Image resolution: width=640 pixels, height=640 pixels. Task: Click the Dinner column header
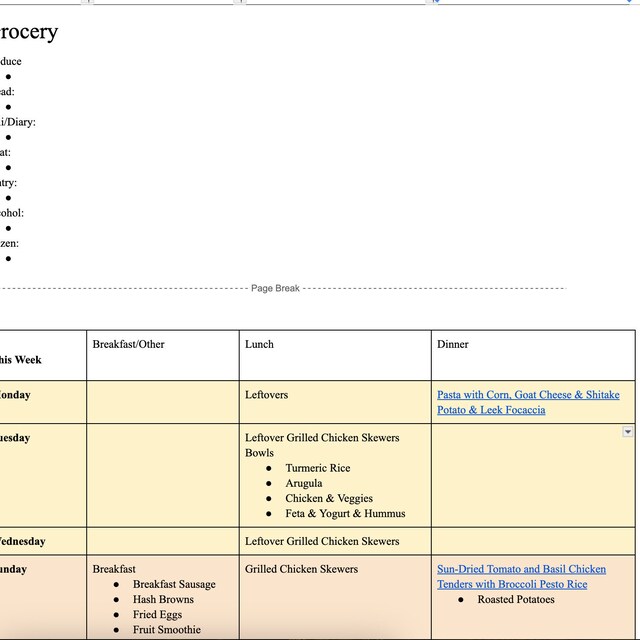coord(453,344)
